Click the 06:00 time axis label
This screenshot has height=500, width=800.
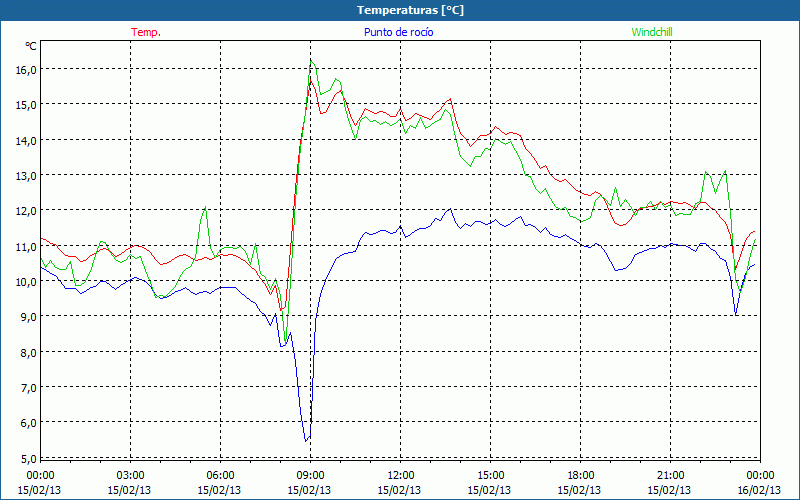(220, 475)
